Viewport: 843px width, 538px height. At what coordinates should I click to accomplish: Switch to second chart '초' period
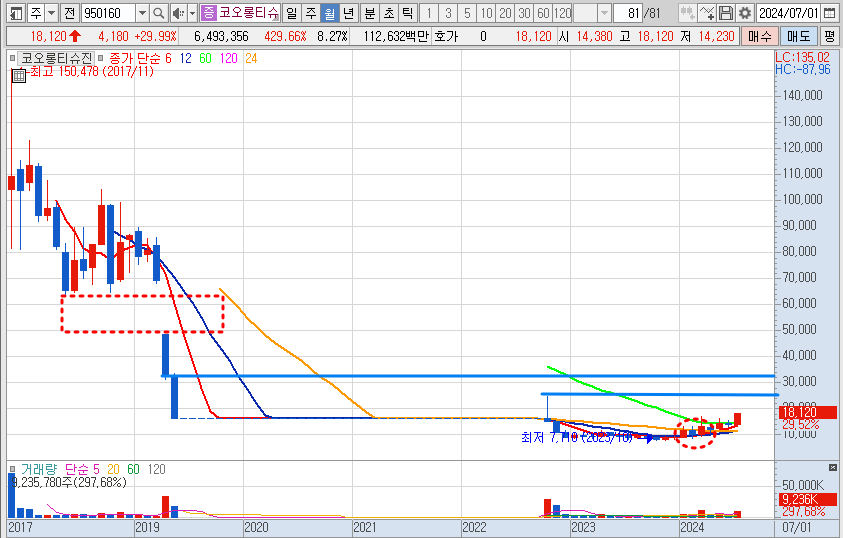tap(389, 13)
